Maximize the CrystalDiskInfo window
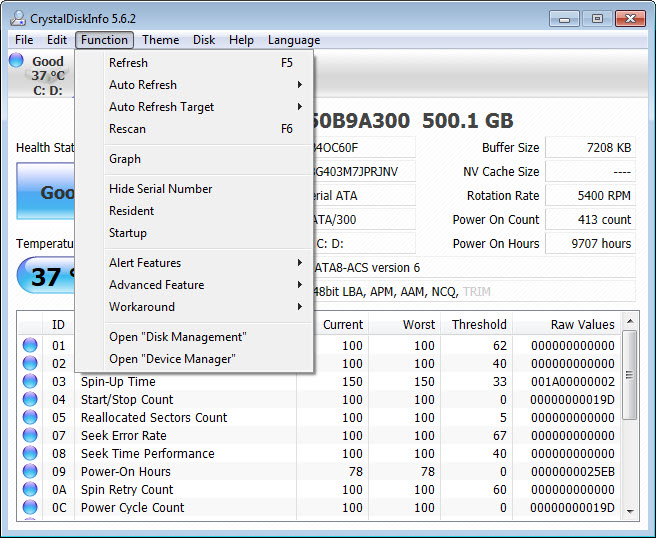Viewport: 656px width, 538px height. tap(597, 18)
